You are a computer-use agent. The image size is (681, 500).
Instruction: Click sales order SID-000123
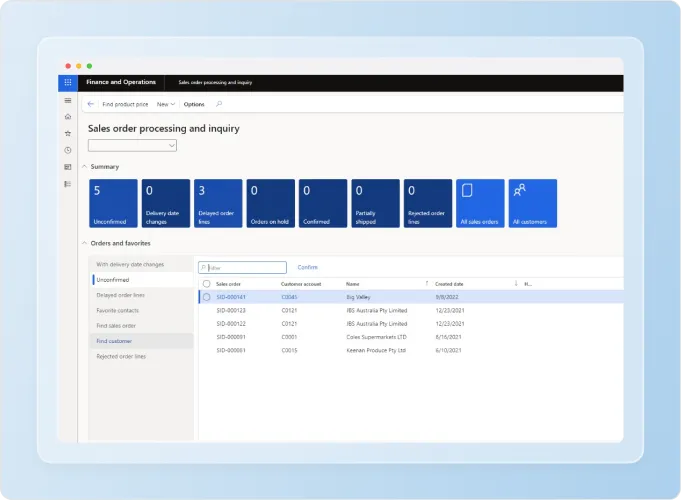pos(231,311)
